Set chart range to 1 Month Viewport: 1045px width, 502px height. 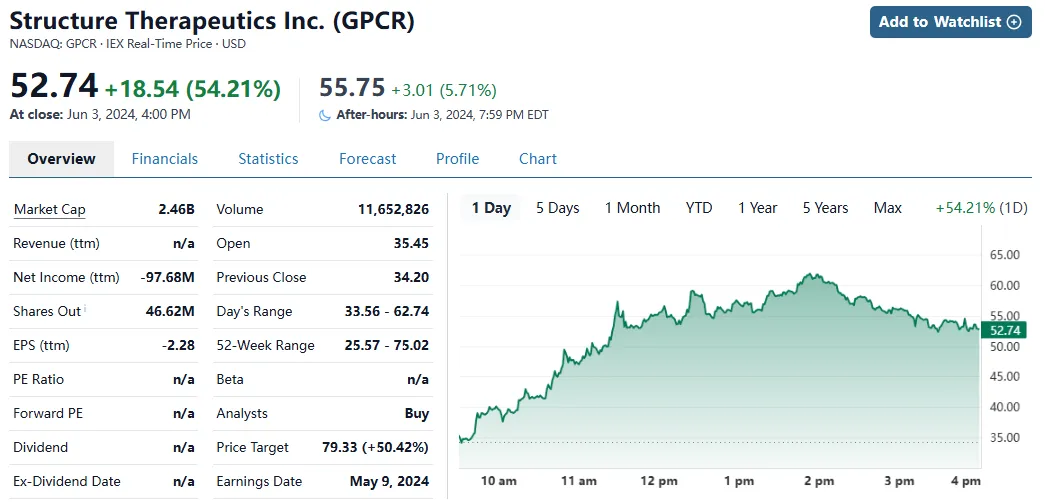point(632,208)
